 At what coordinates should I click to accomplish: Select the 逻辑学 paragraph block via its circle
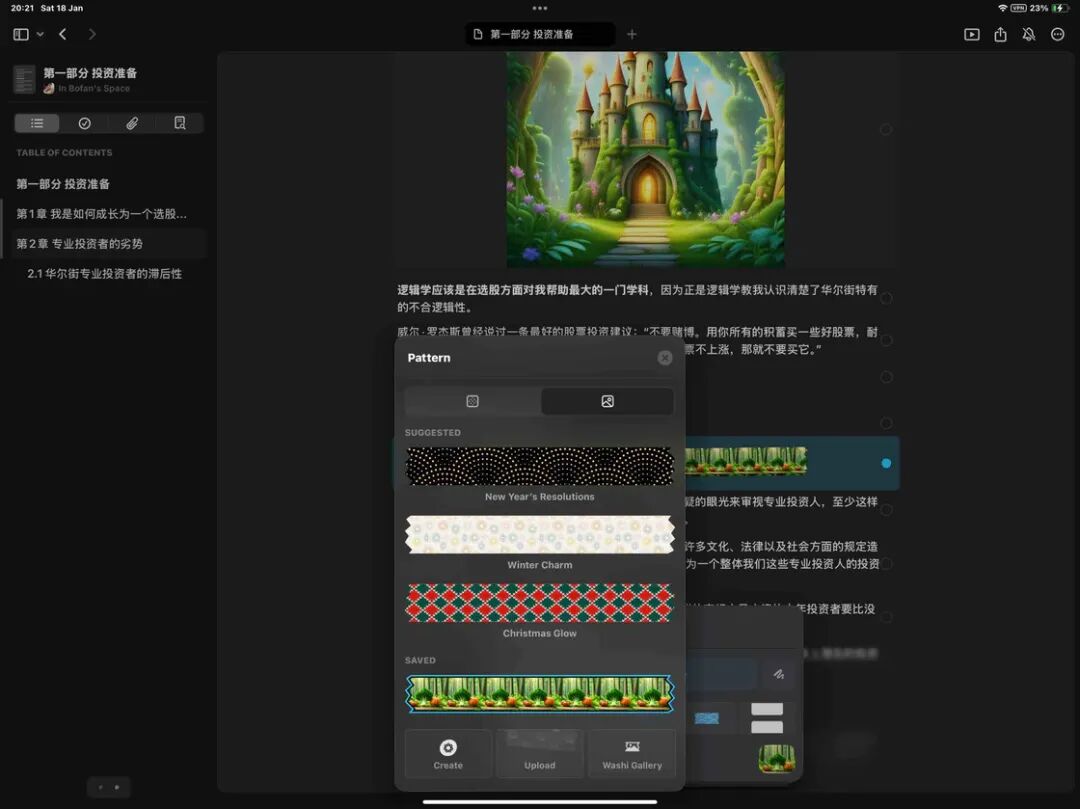coord(886,298)
